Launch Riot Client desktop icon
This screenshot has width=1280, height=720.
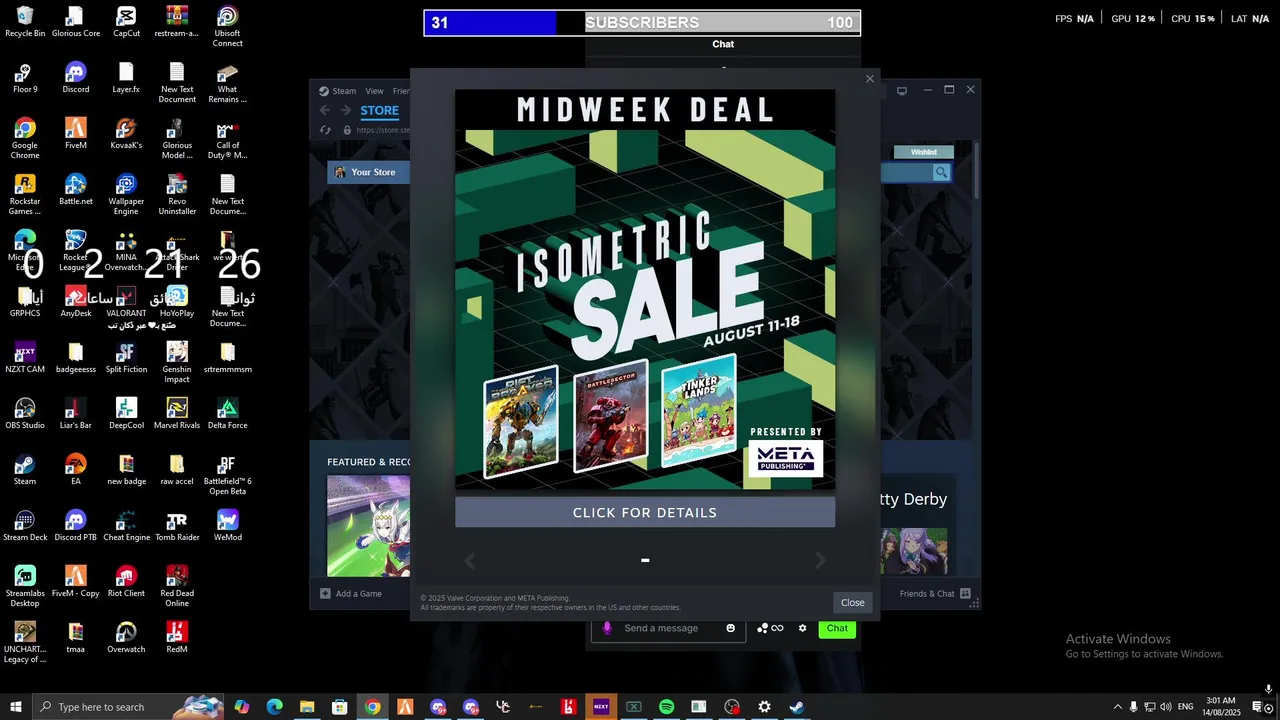[x=126, y=582]
